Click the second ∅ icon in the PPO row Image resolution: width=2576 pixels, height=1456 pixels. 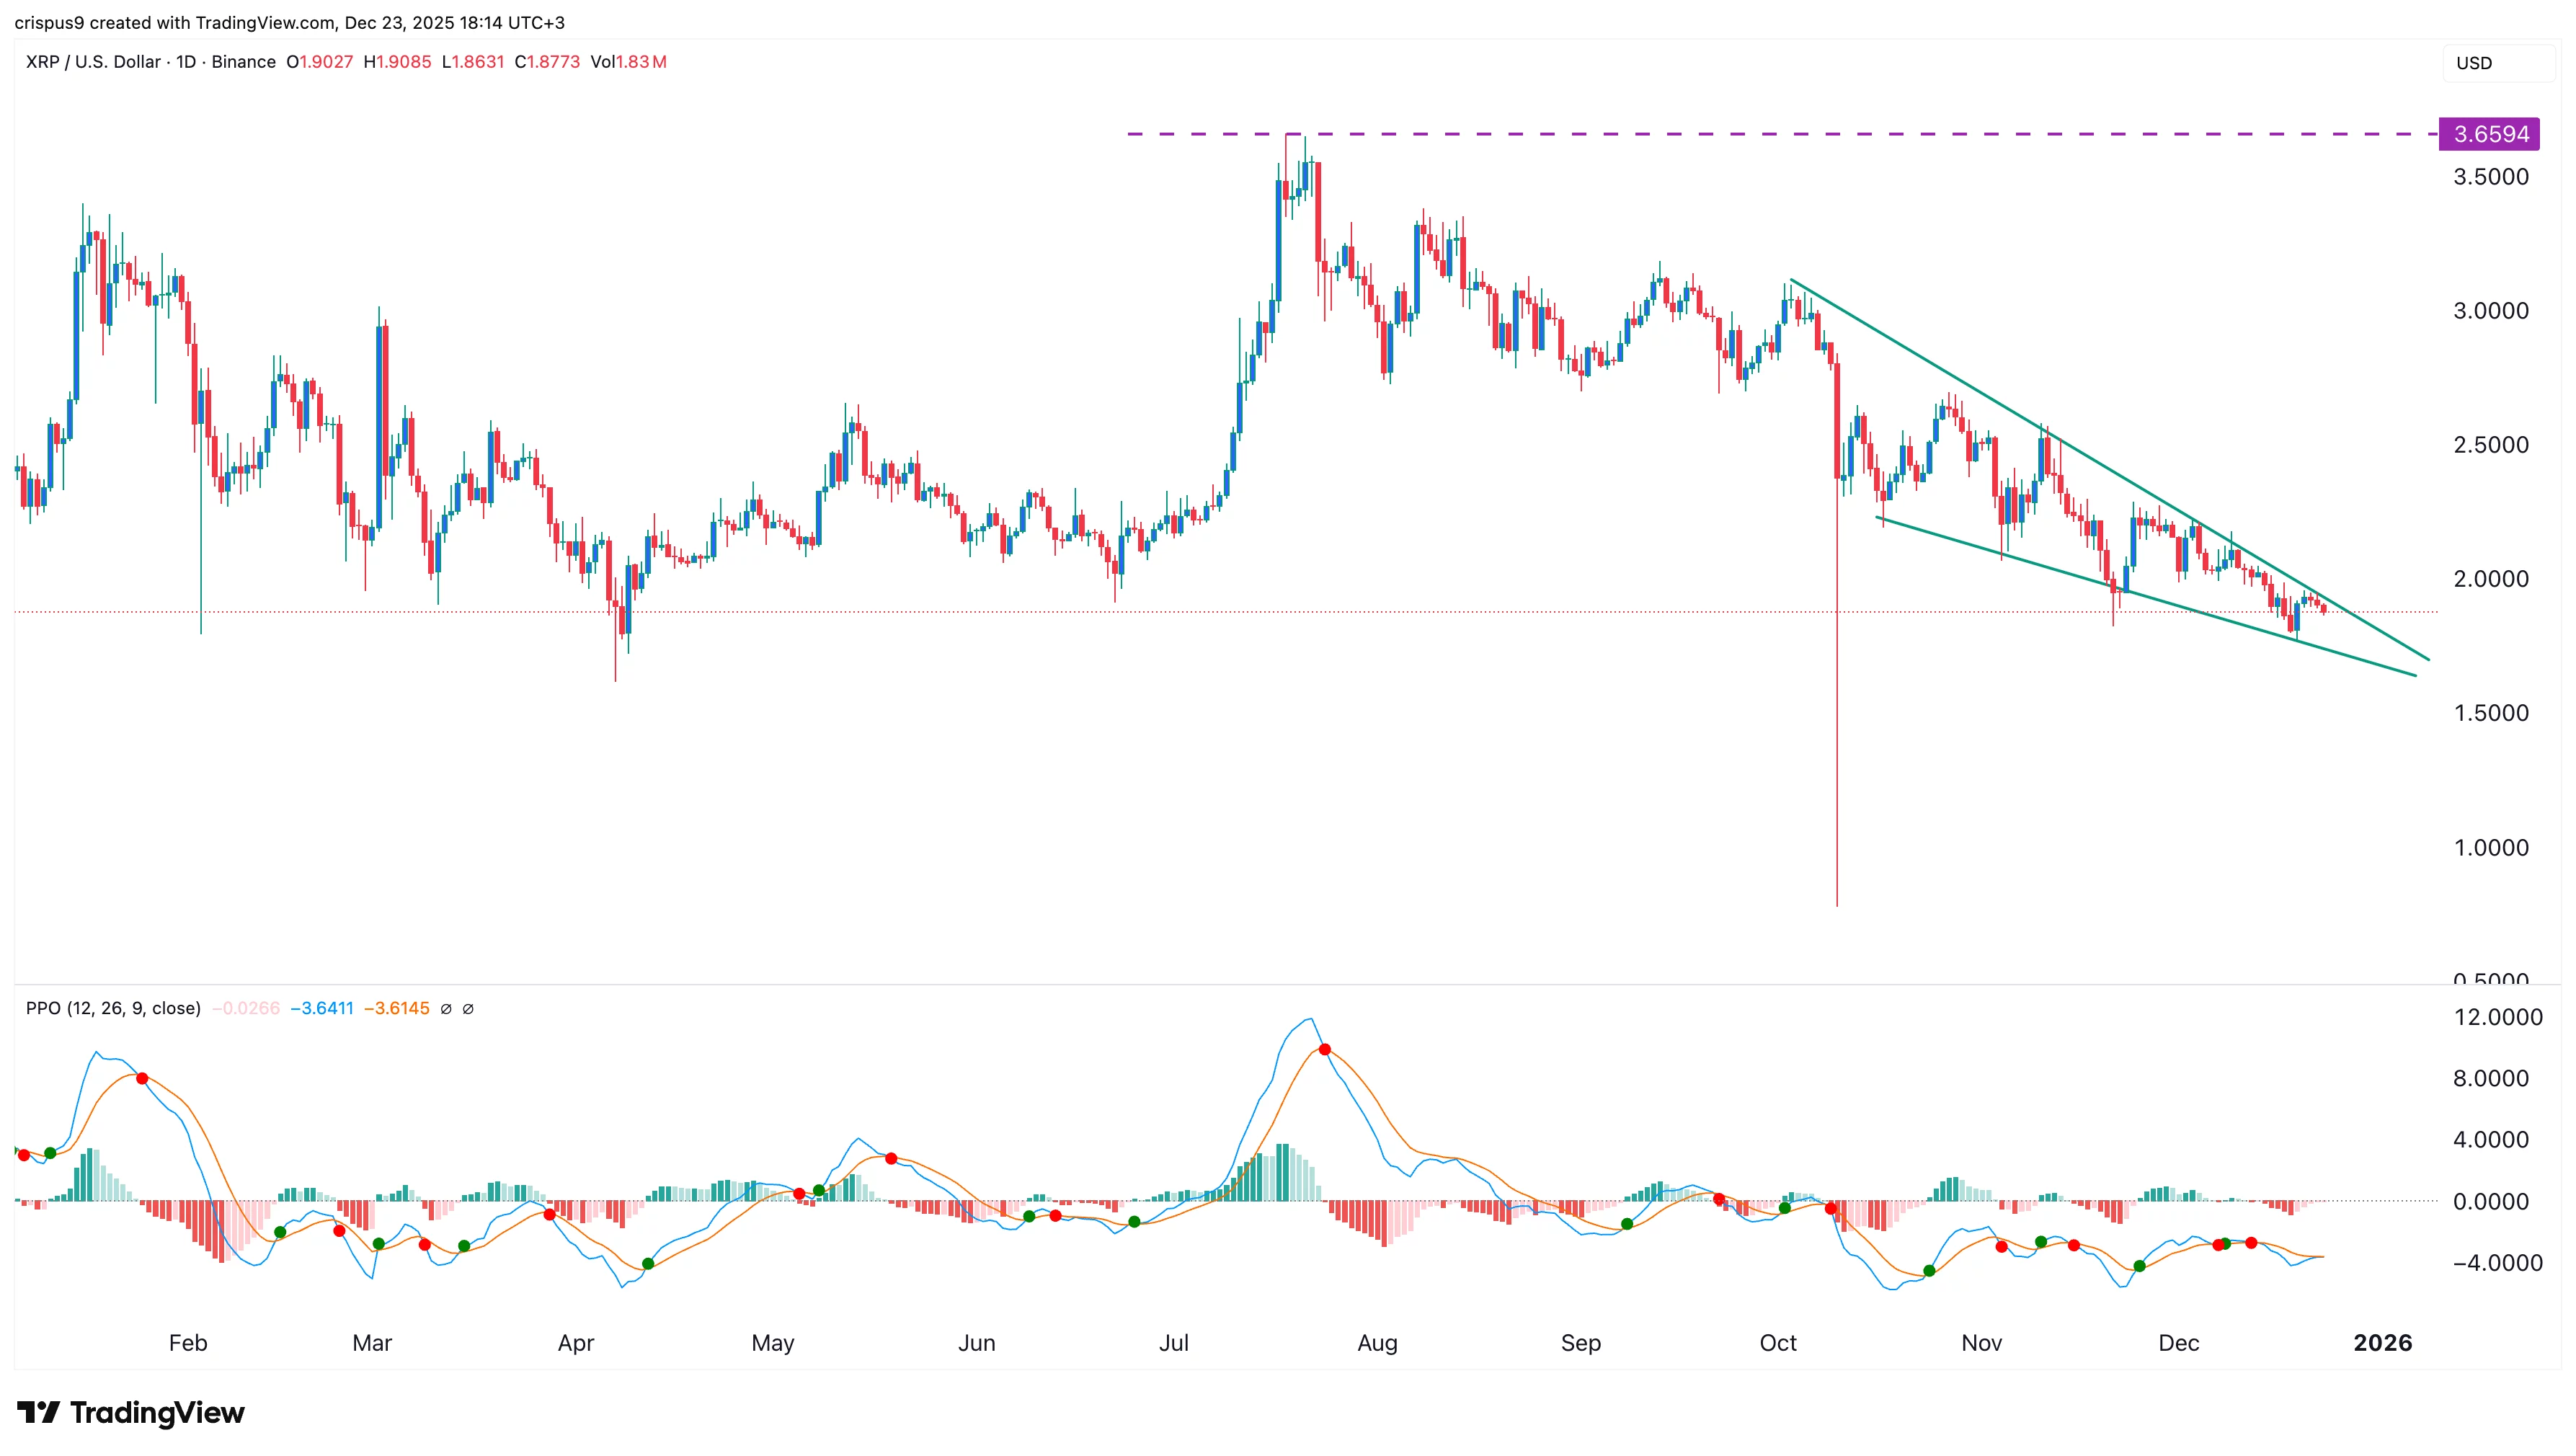[469, 1008]
